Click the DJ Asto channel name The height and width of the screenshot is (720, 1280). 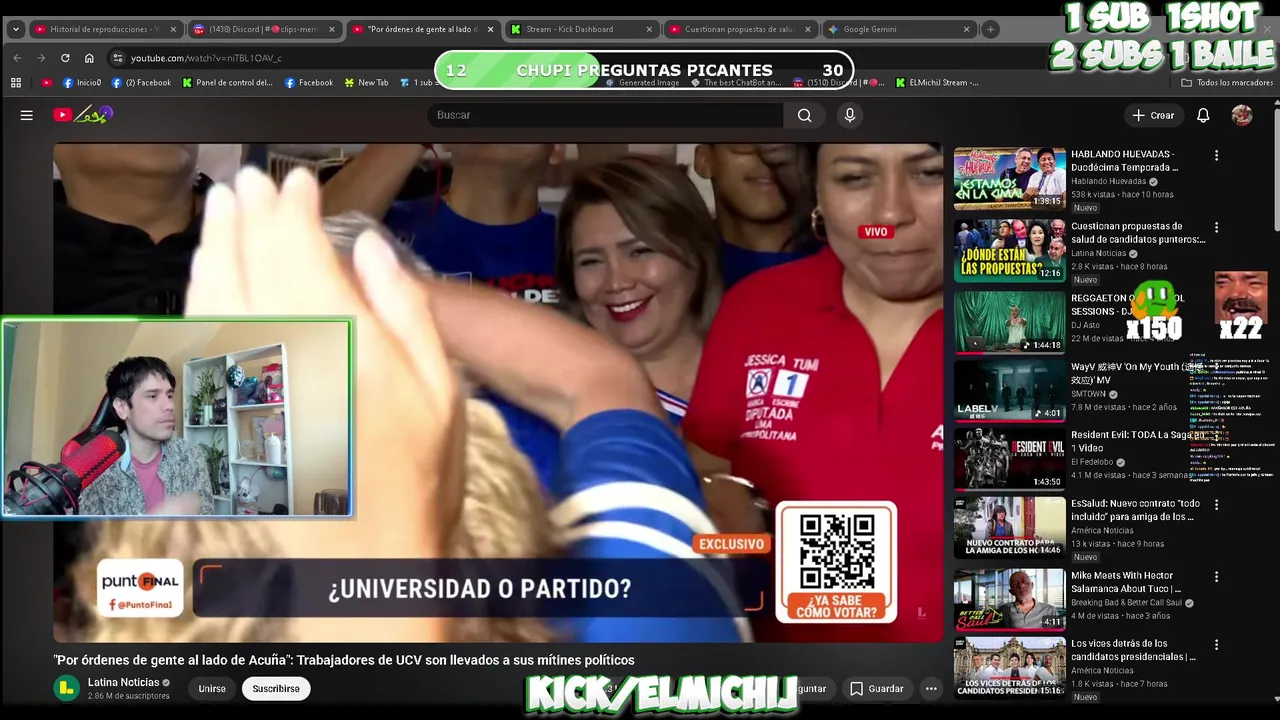[1085, 325]
